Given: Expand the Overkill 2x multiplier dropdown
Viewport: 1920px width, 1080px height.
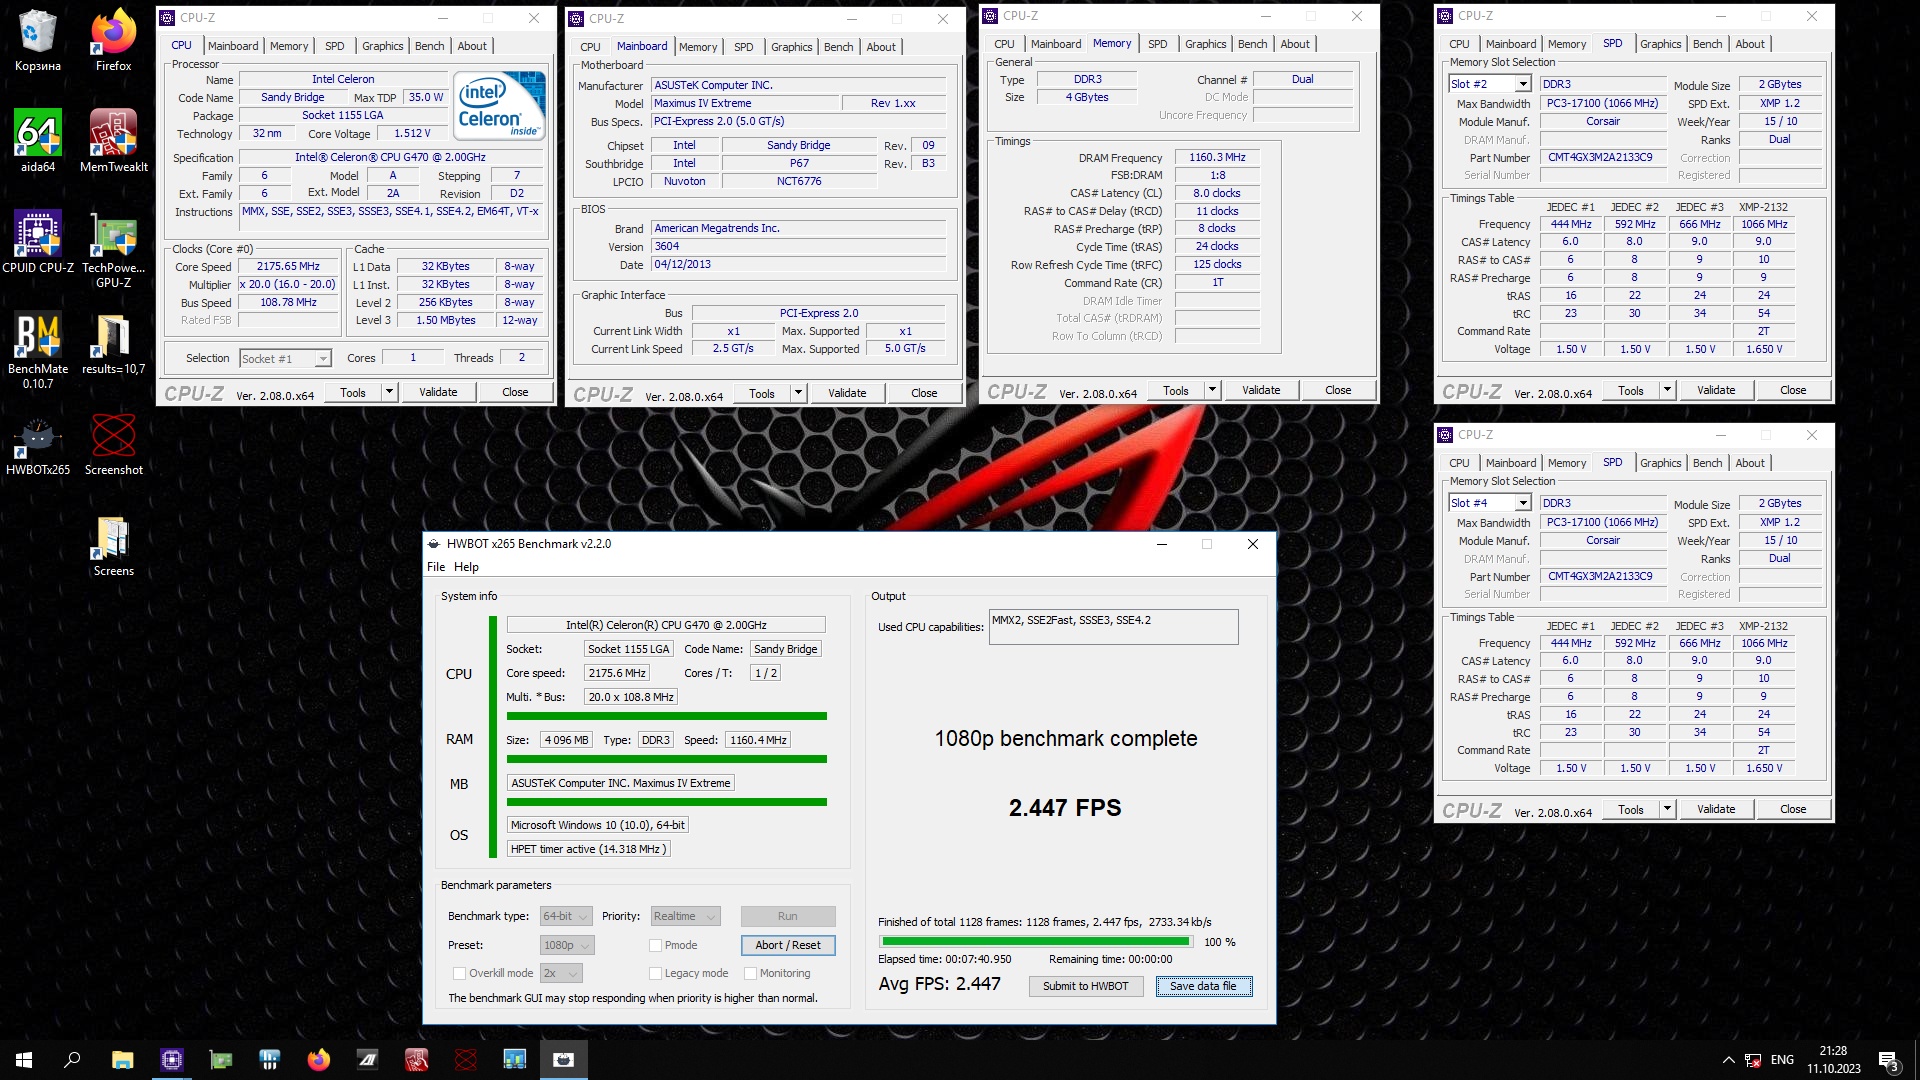Looking at the screenshot, I should [561, 973].
